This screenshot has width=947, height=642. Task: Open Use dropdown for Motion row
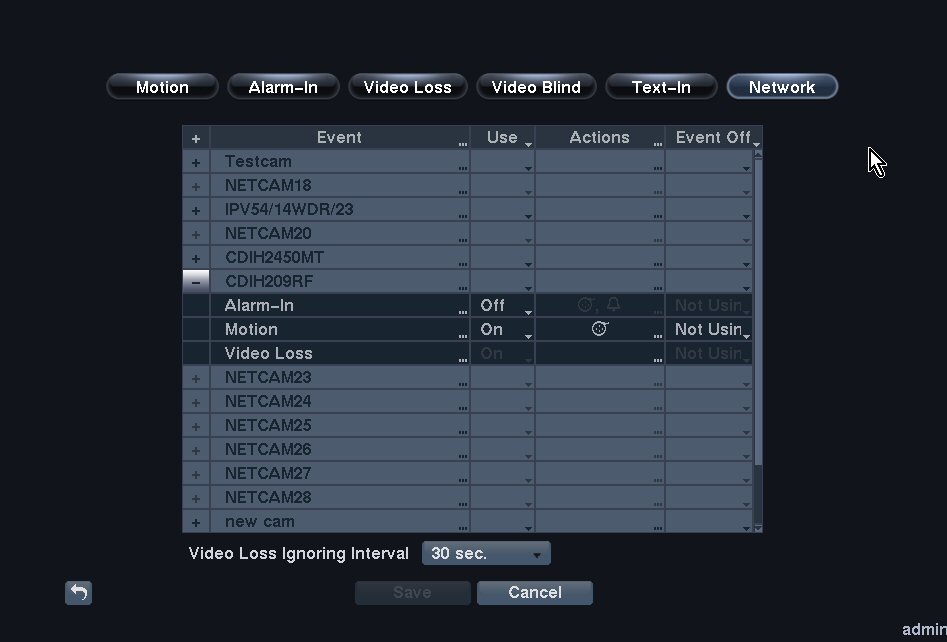pos(503,330)
